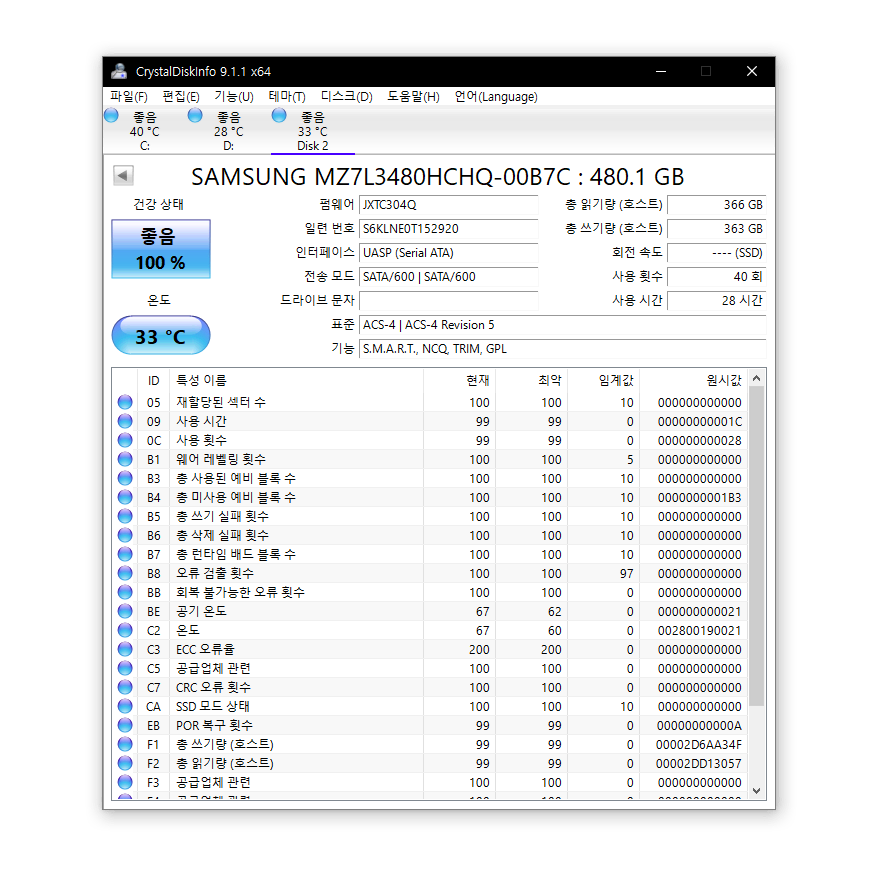Click status orb of F2 총 읽기량 (호스트)
The height and width of the screenshot is (886, 886).
tap(125, 763)
